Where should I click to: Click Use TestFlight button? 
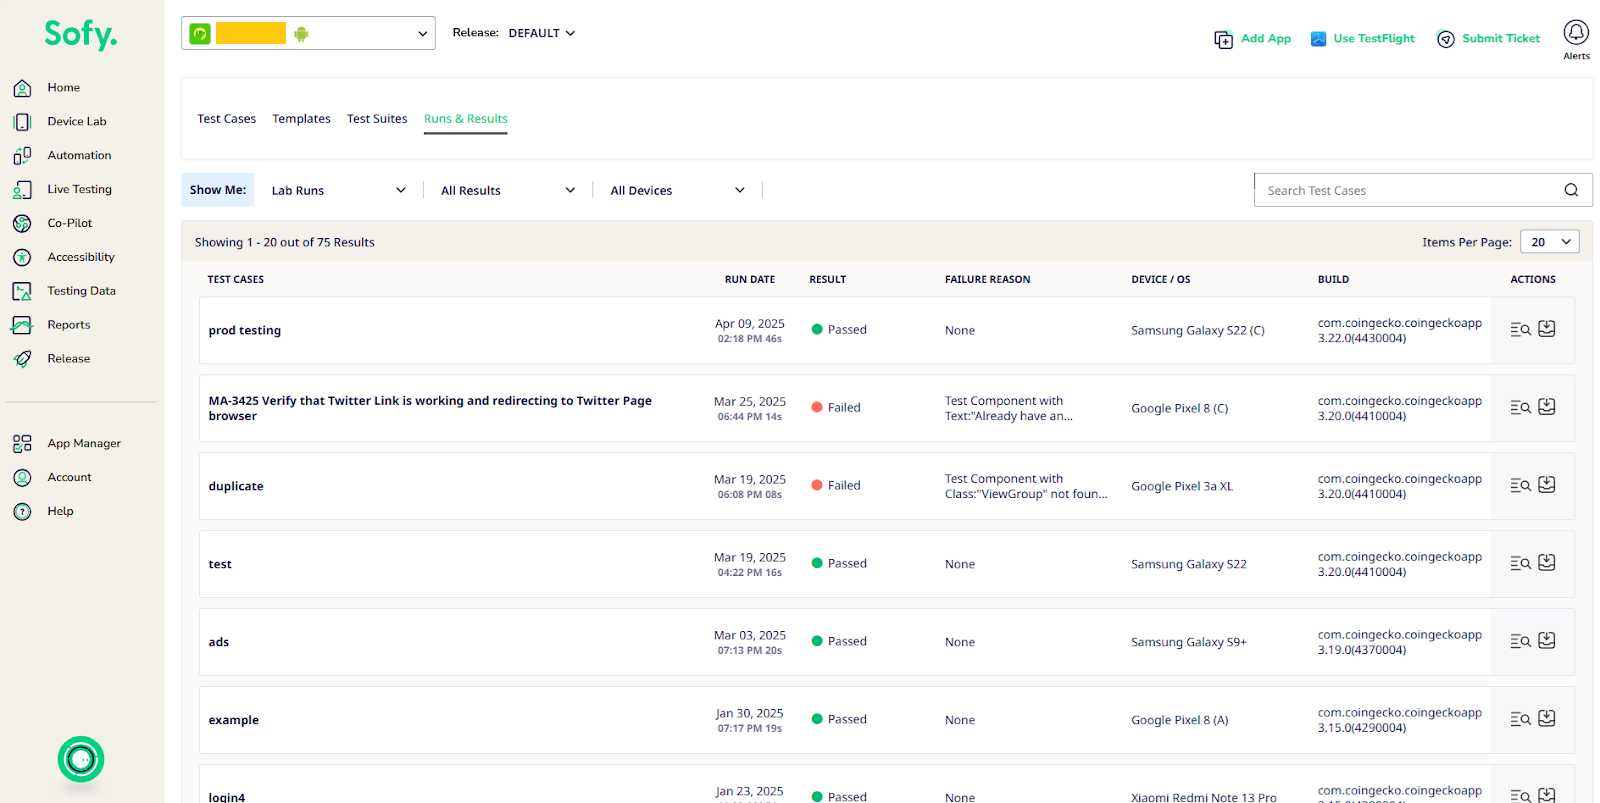pyautogui.click(x=1363, y=39)
